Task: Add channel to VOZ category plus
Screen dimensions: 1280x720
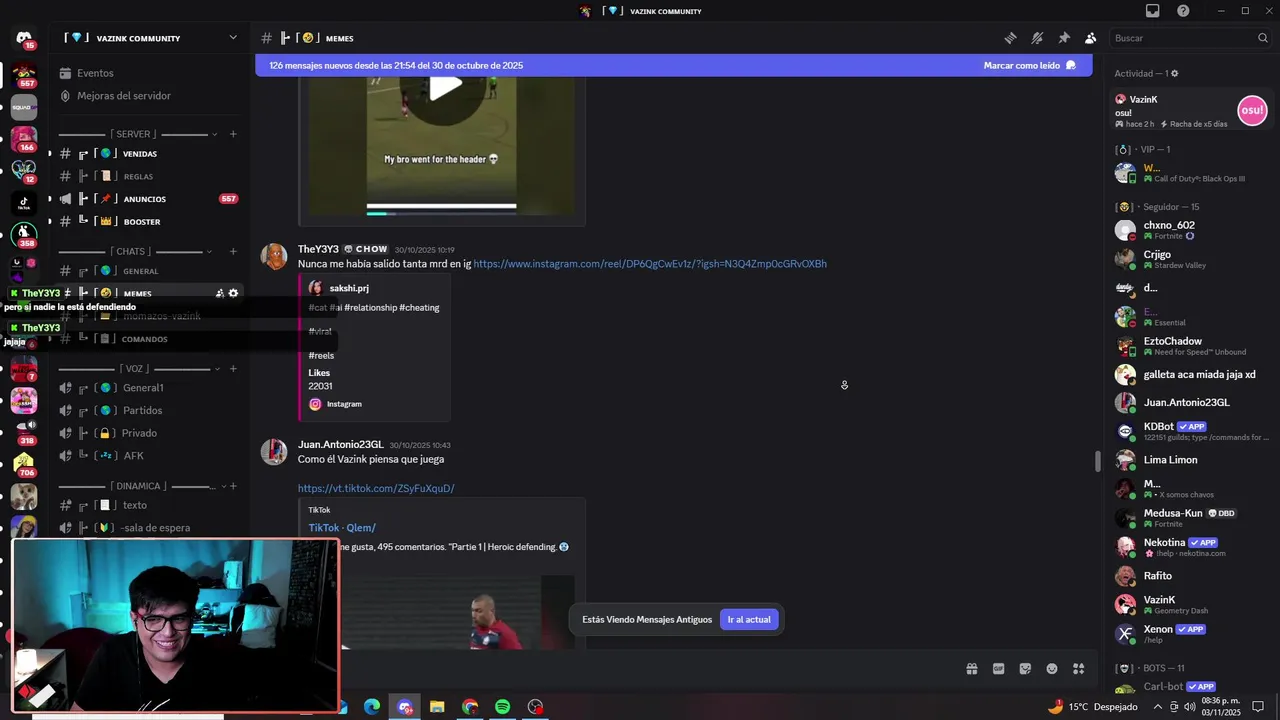Action: pyautogui.click(x=233, y=368)
